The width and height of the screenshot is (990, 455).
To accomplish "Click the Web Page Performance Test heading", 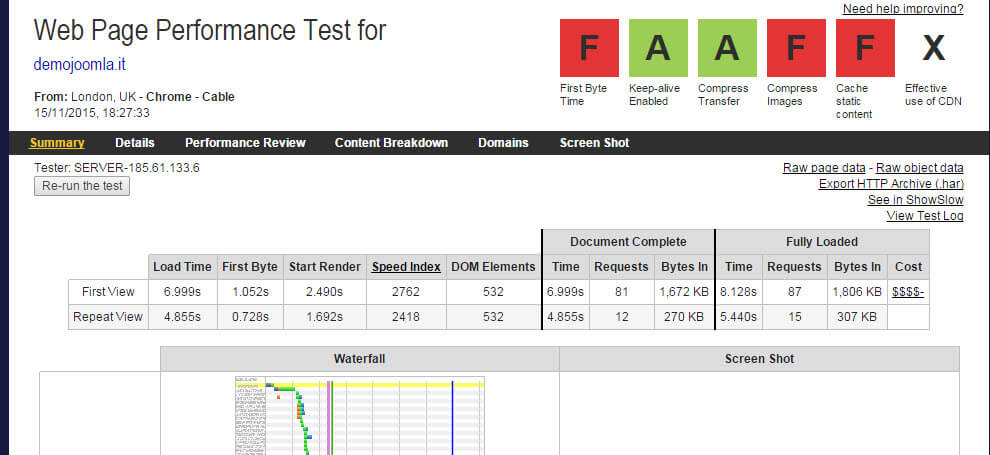I will 210,30.
